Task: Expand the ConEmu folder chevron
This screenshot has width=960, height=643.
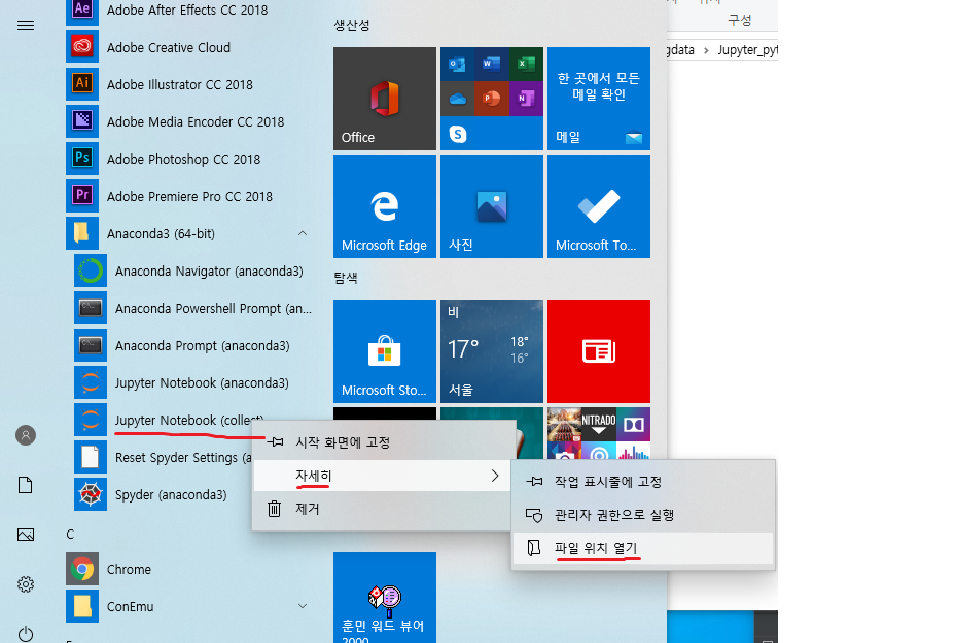Action: click(302, 606)
